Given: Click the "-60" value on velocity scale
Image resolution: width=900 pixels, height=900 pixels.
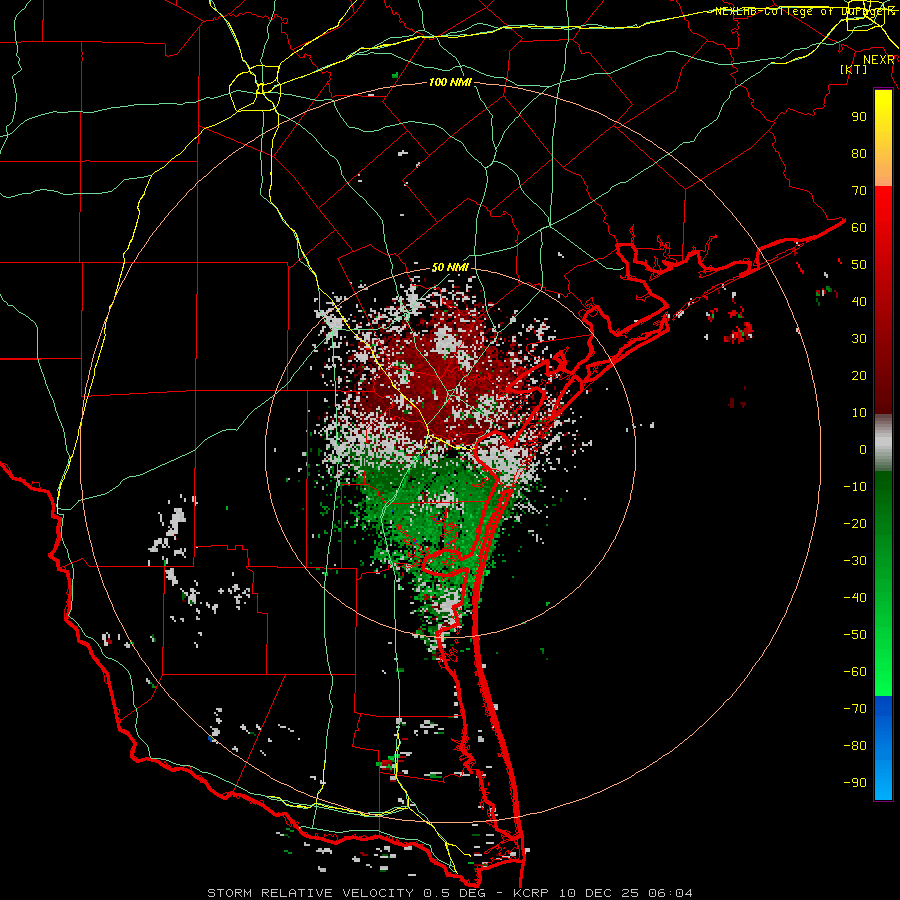Looking at the screenshot, I should coord(855,672).
